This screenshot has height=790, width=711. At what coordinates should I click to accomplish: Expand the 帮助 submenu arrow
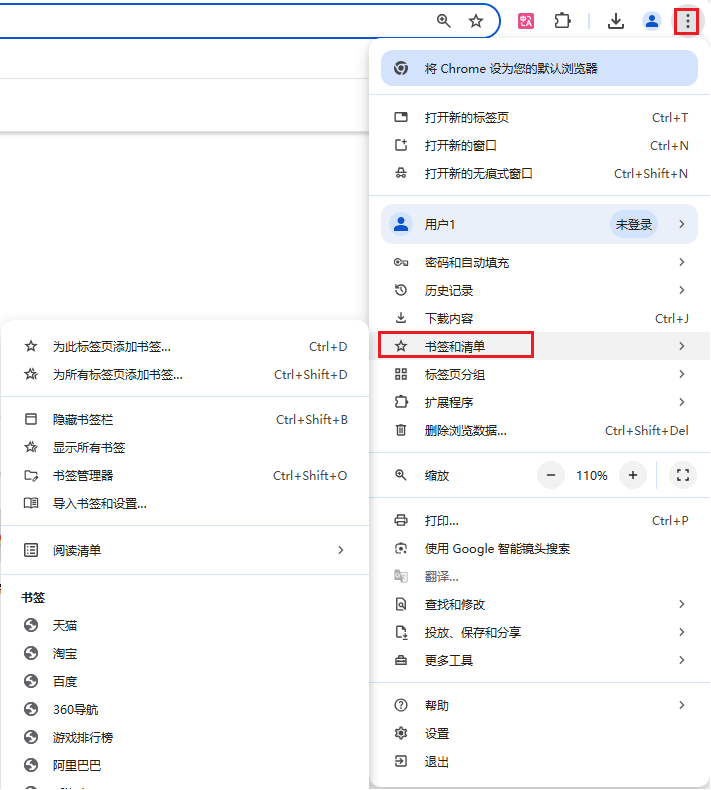pyautogui.click(x=682, y=705)
